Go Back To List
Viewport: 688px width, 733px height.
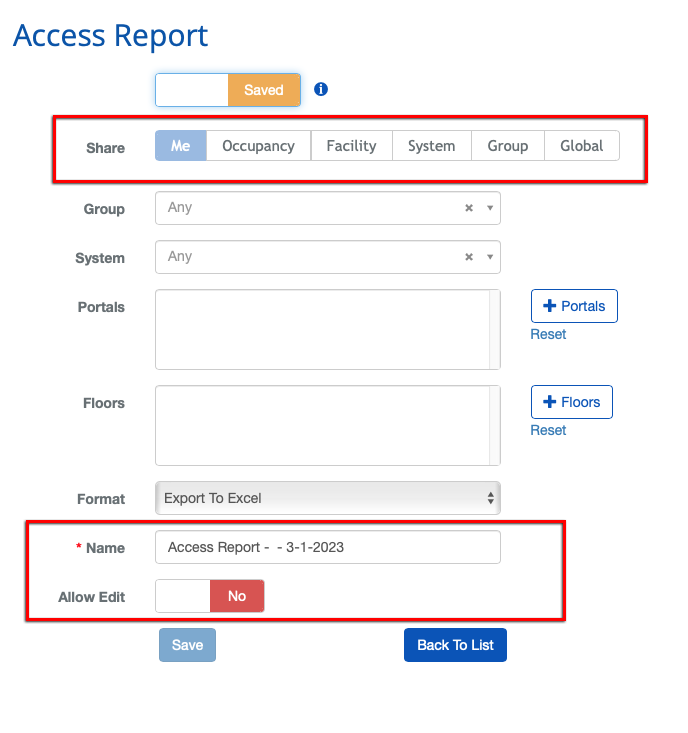point(455,645)
